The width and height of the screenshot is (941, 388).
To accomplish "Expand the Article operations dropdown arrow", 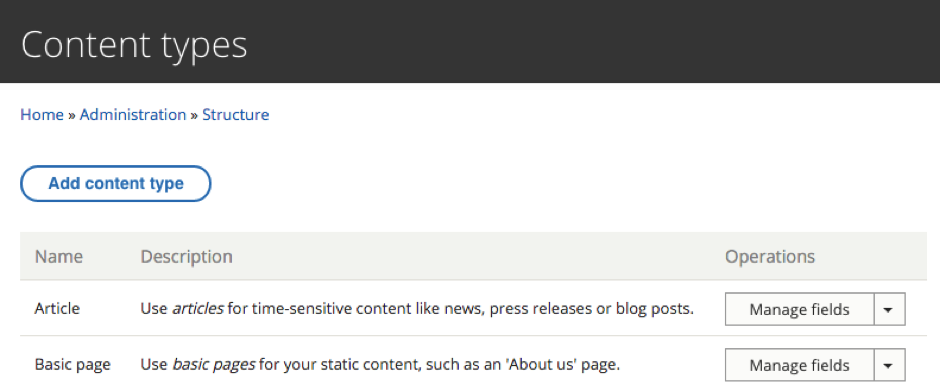I will click(x=889, y=309).
